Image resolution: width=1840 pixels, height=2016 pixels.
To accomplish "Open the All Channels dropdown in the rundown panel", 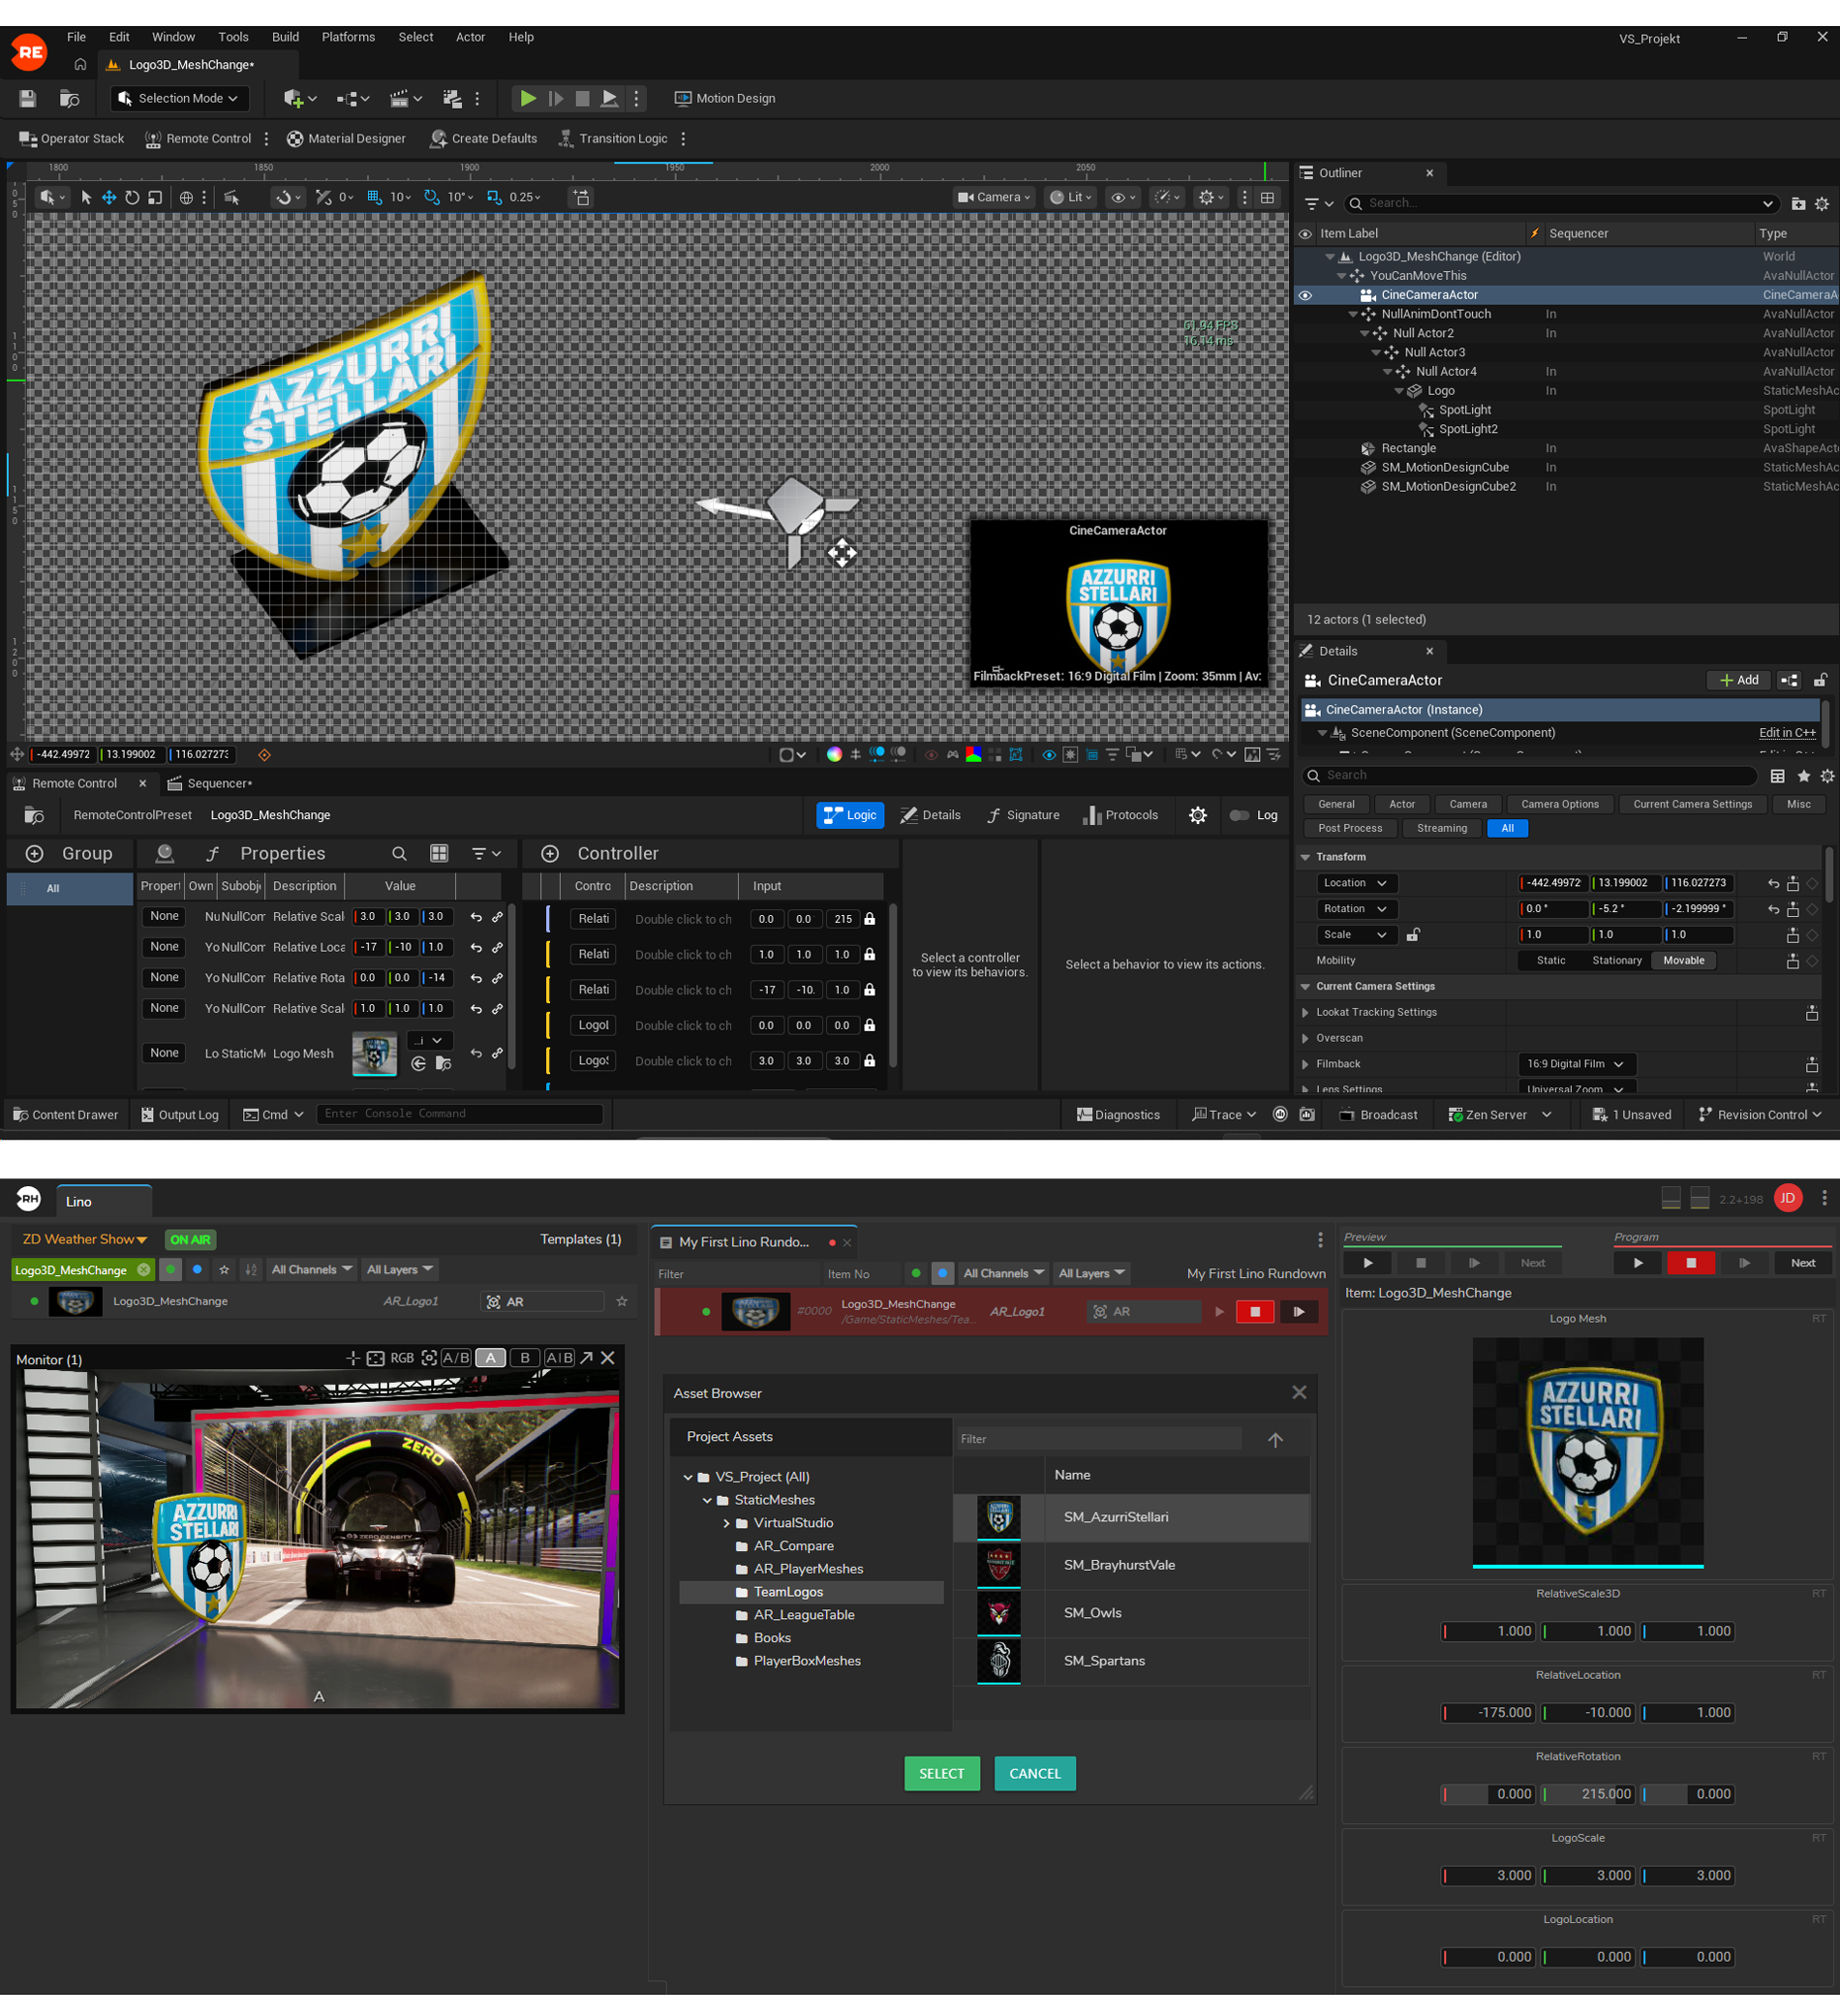I will [1004, 1273].
